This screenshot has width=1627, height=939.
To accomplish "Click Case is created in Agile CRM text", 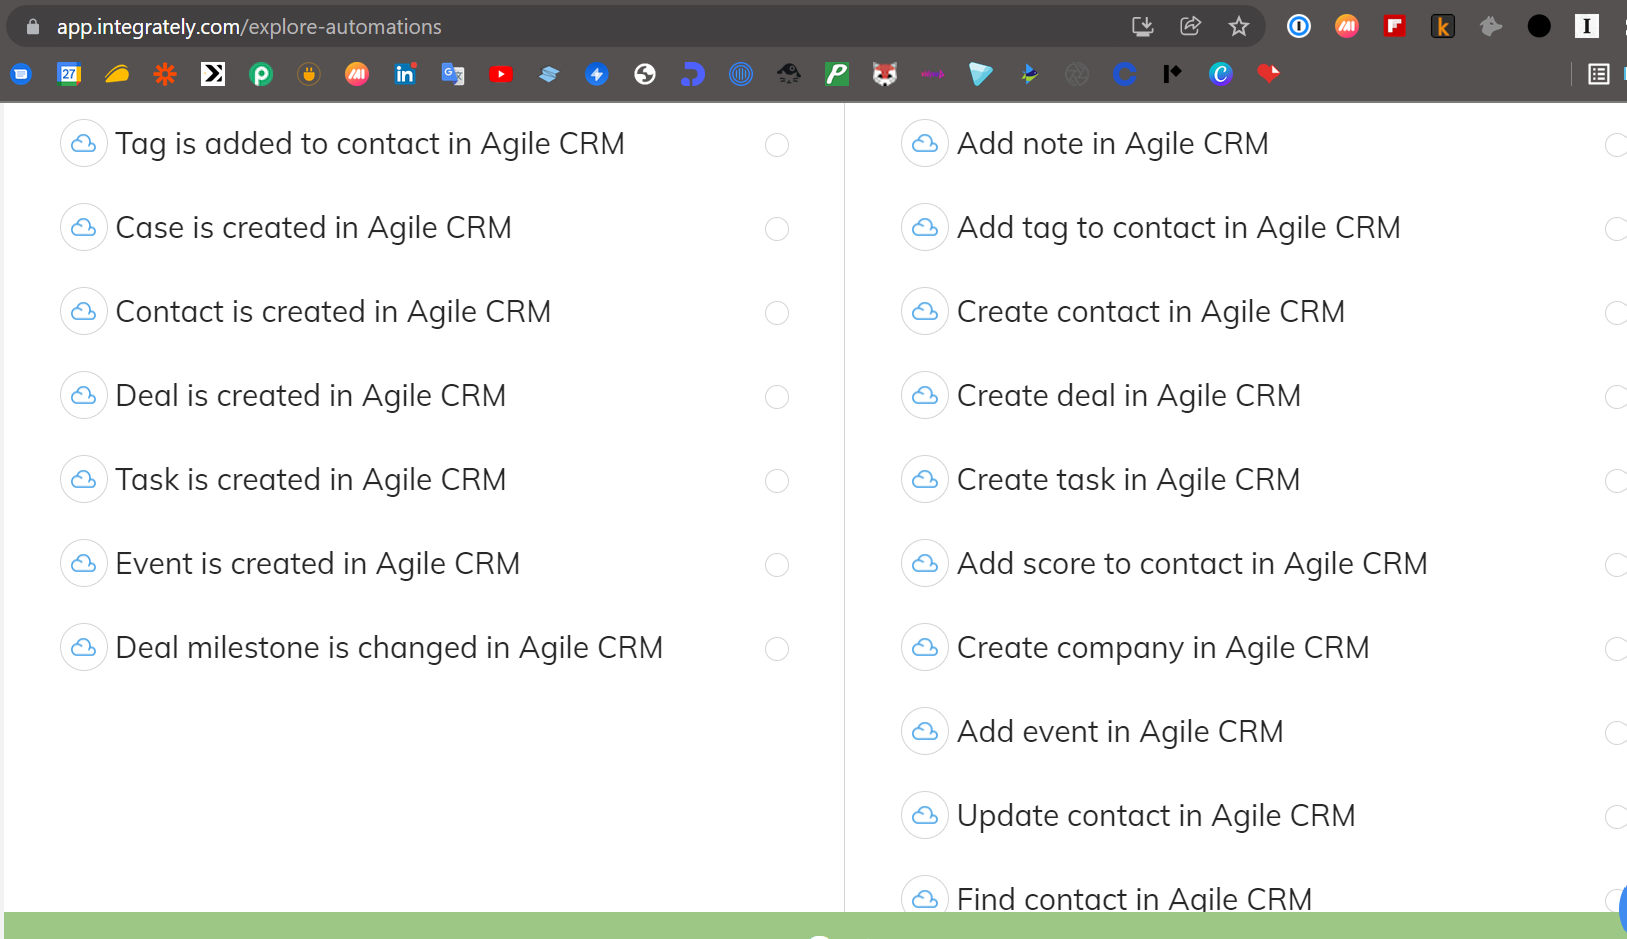I will pos(313,228).
